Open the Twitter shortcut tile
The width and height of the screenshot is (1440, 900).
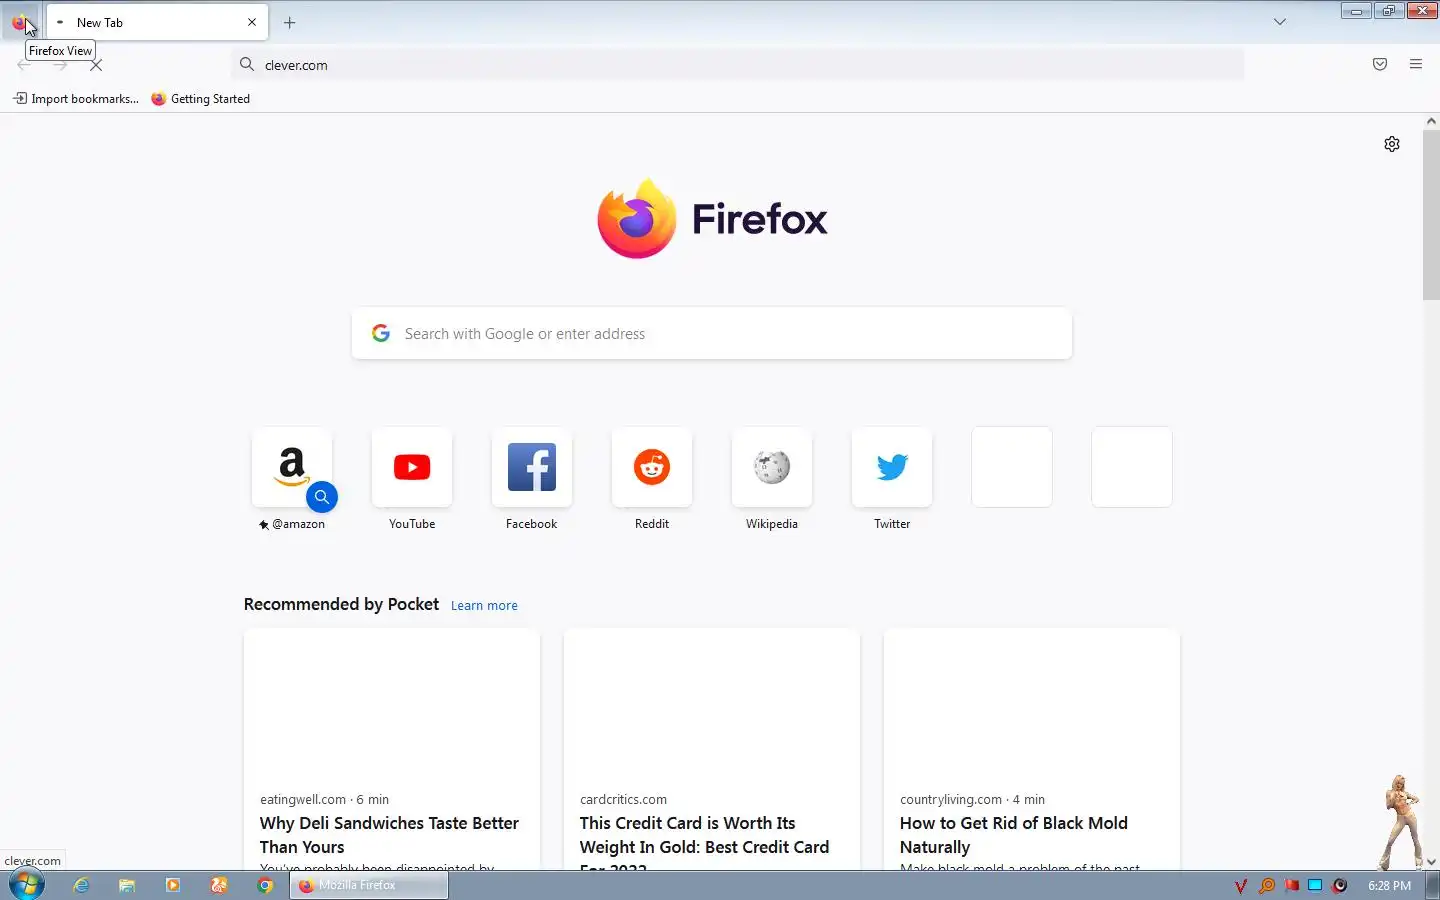point(892,467)
